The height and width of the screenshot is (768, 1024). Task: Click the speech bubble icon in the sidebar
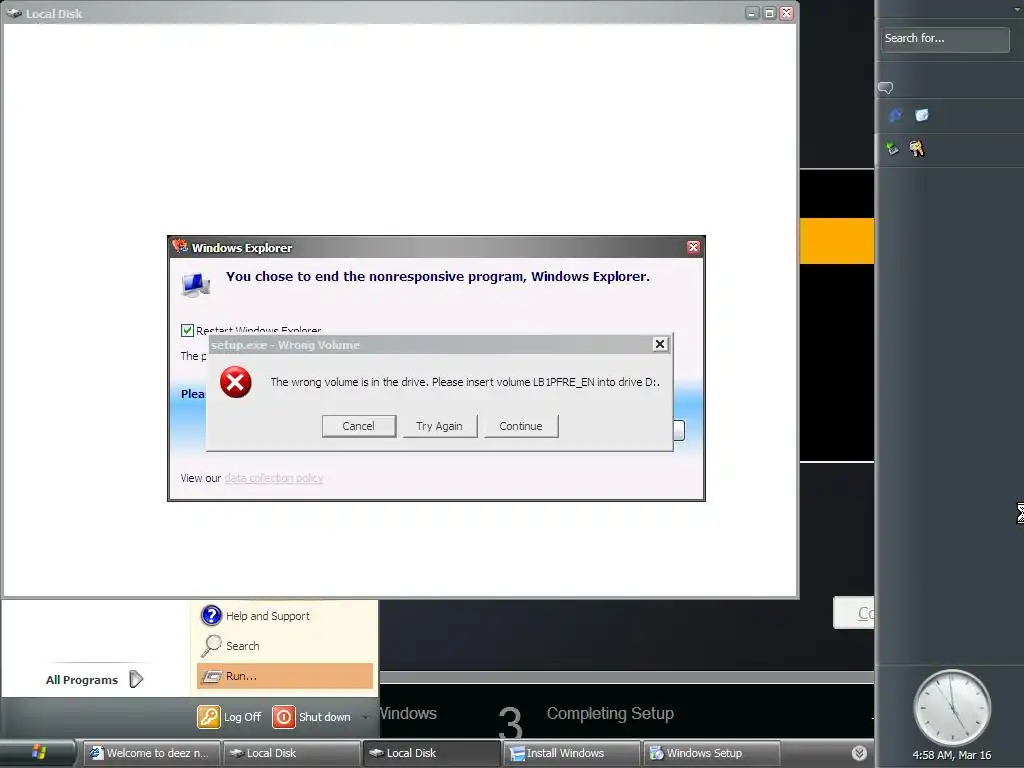886,87
